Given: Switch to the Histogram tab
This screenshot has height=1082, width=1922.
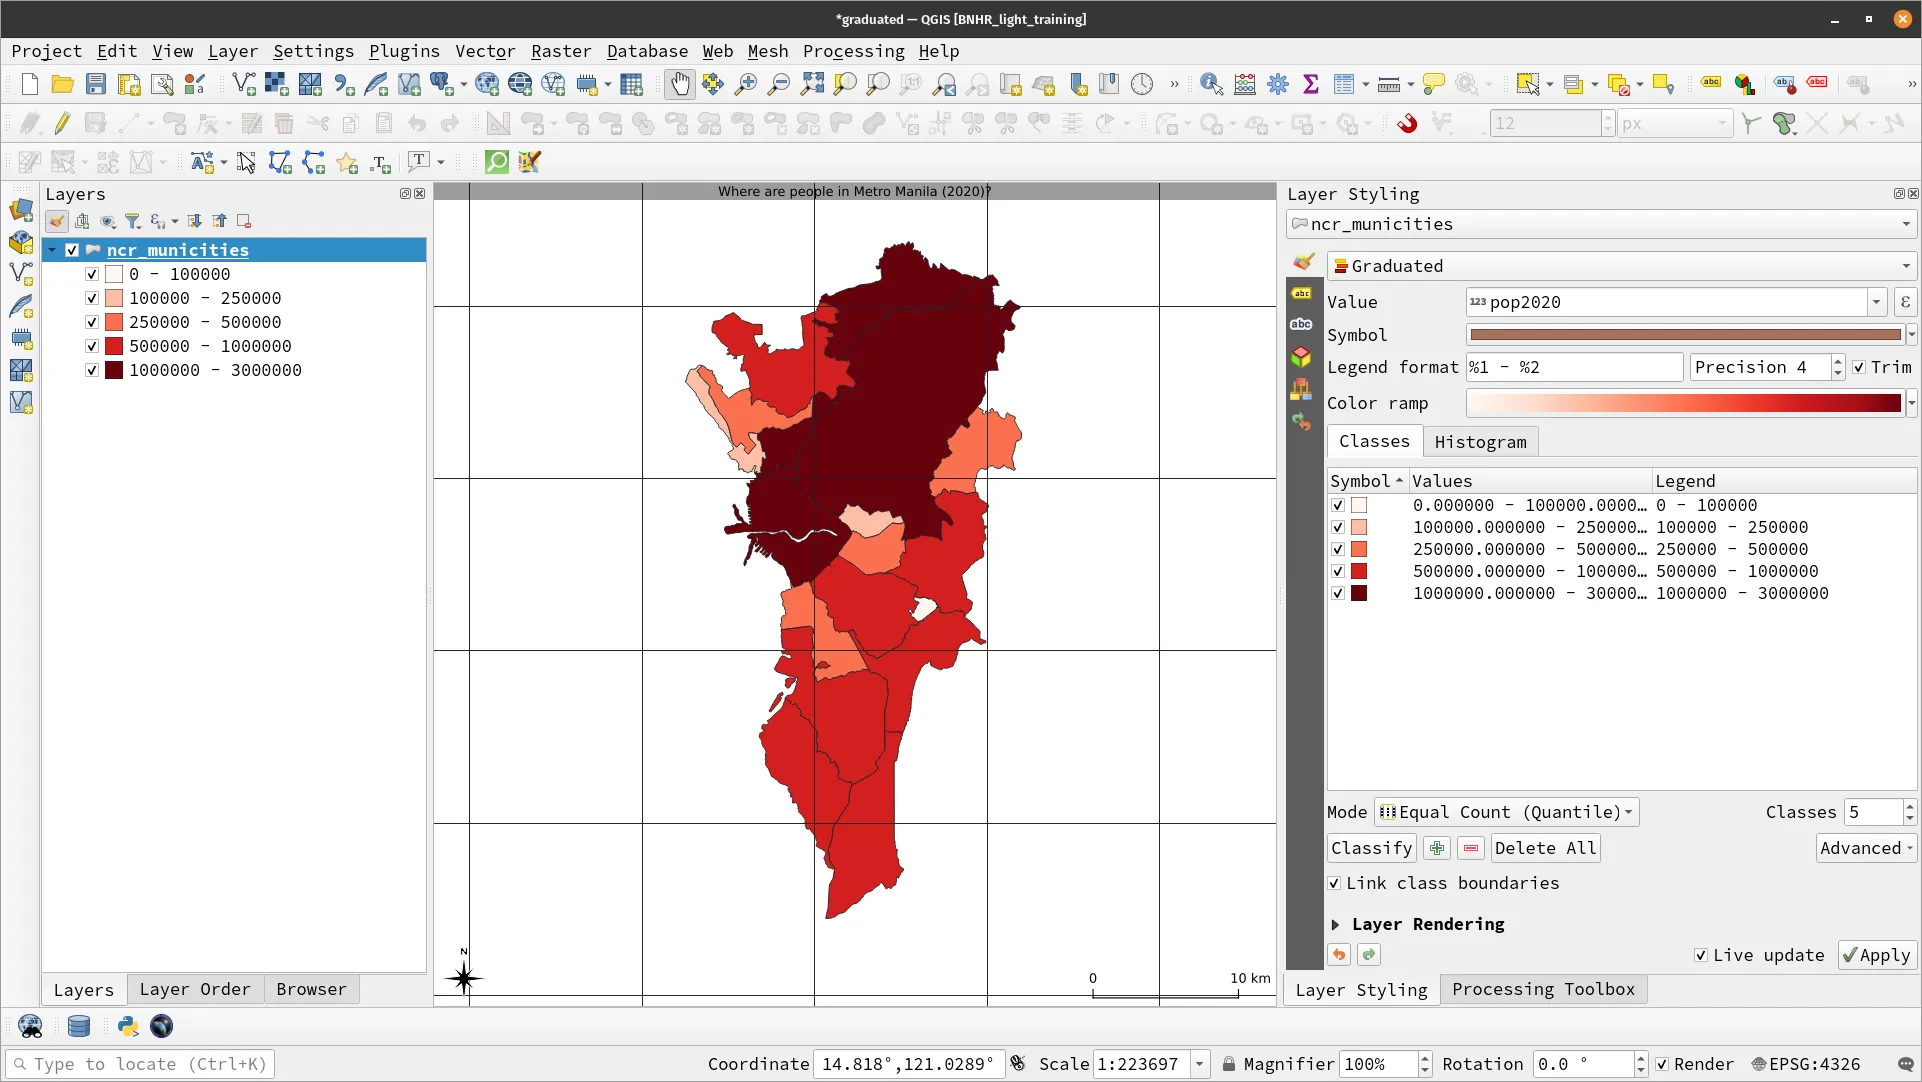Looking at the screenshot, I should coord(1480,442).
